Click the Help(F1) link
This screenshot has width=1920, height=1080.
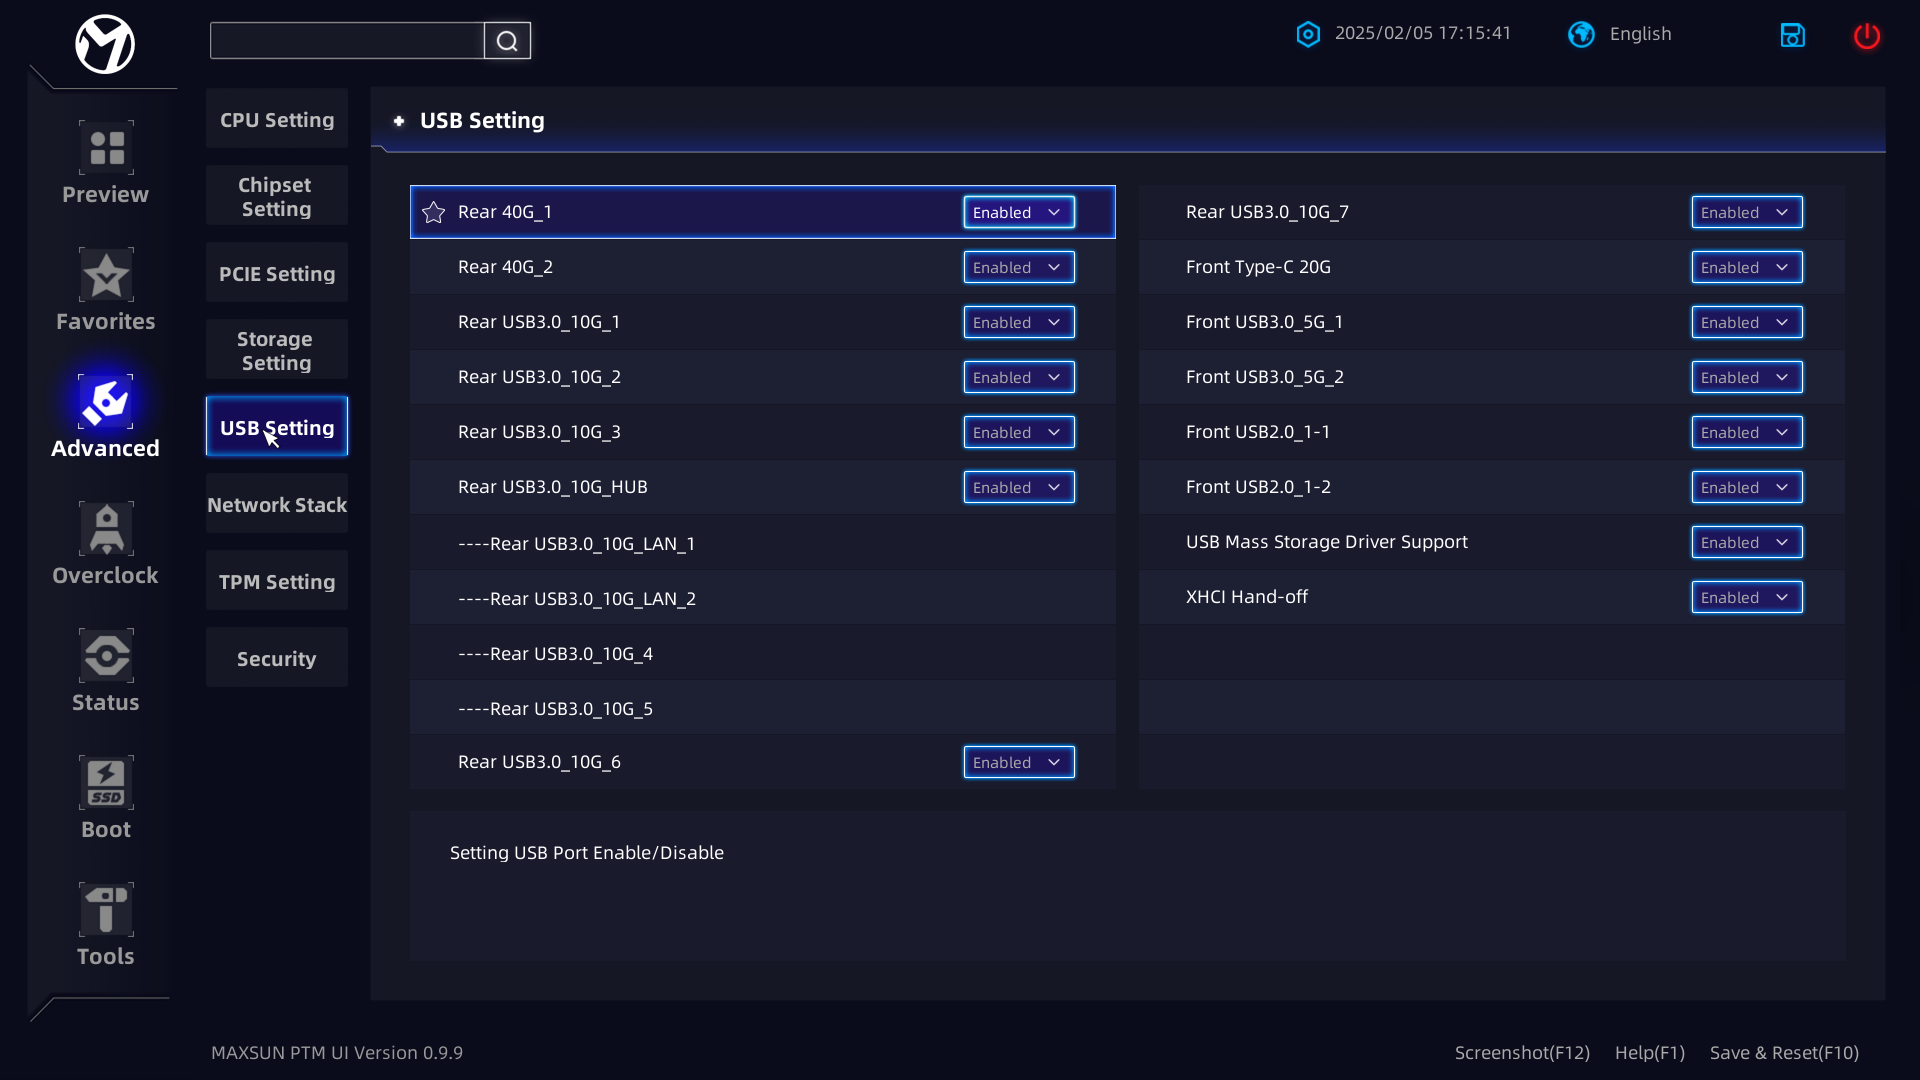1649,1052
